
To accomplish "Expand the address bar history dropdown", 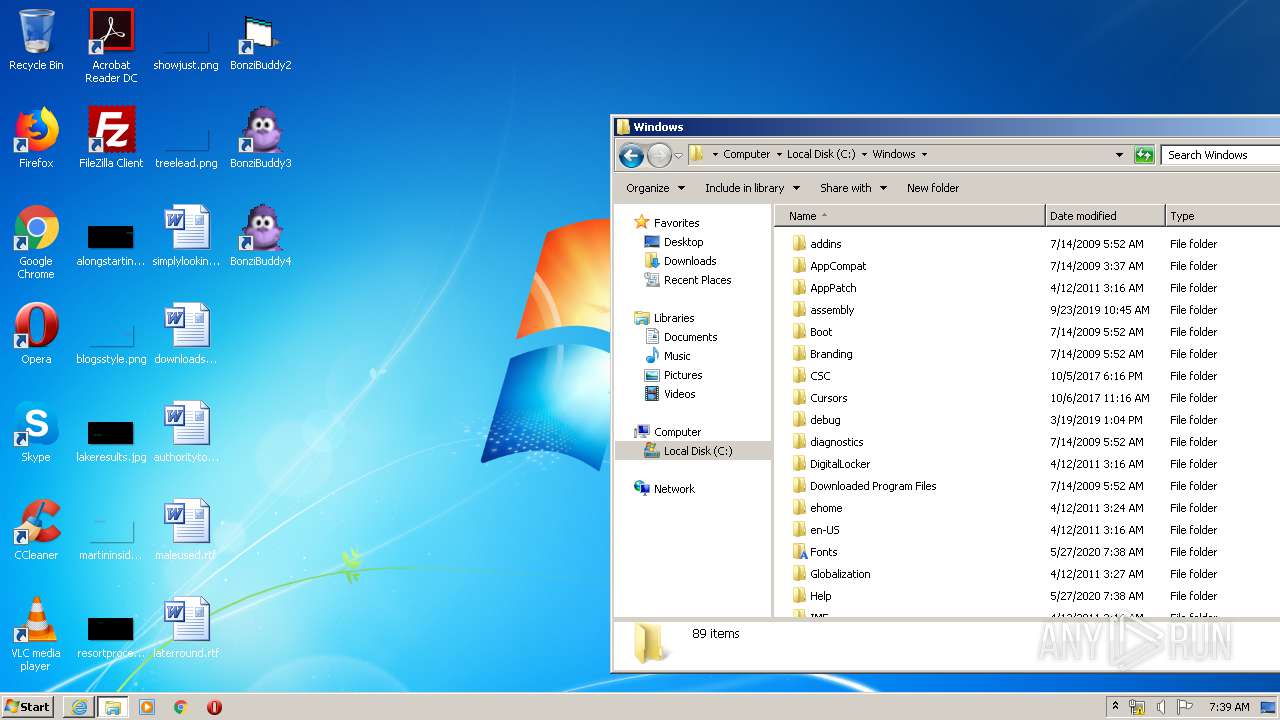I will (1119, 155).
